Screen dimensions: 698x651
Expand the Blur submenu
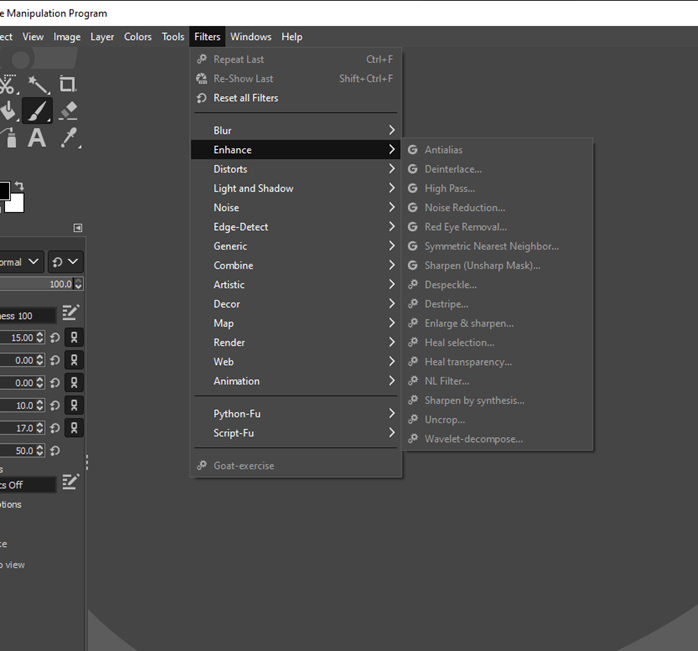296,130
